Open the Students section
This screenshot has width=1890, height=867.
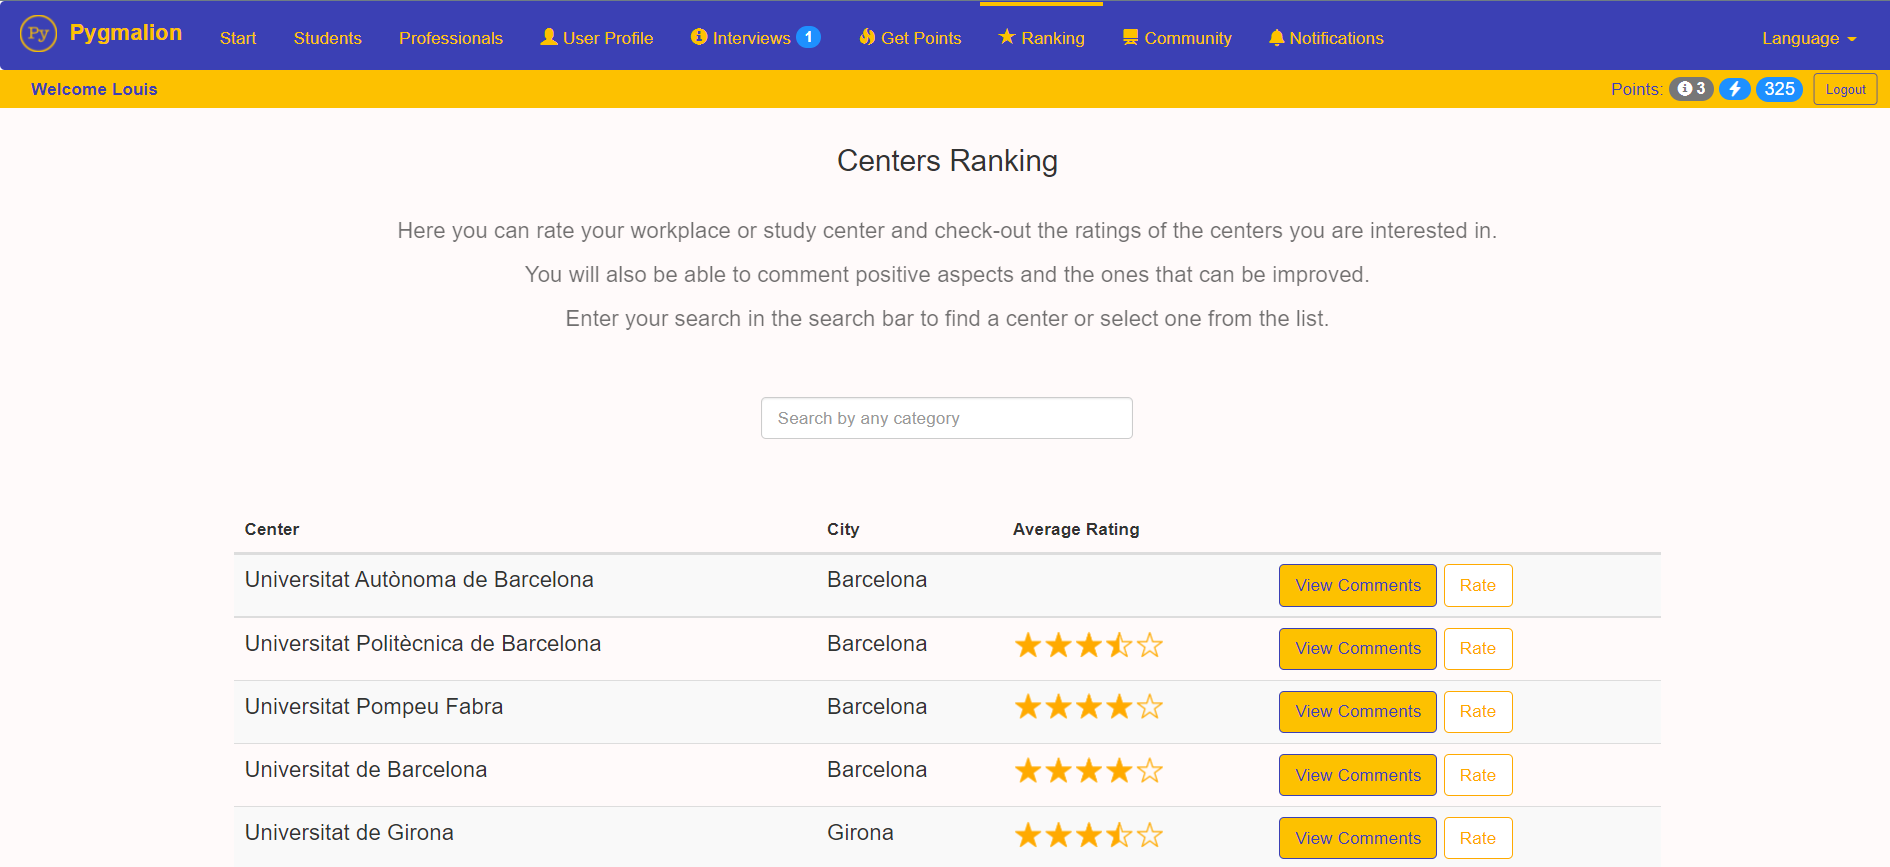(x=327, y=38)
